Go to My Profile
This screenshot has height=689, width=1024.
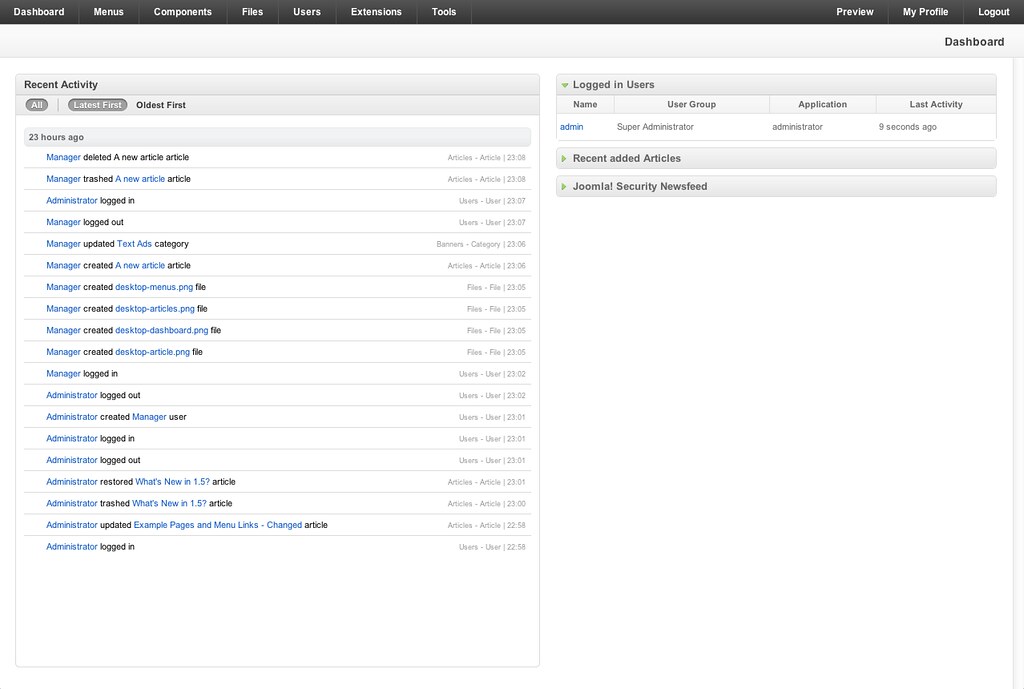[925, 12]
